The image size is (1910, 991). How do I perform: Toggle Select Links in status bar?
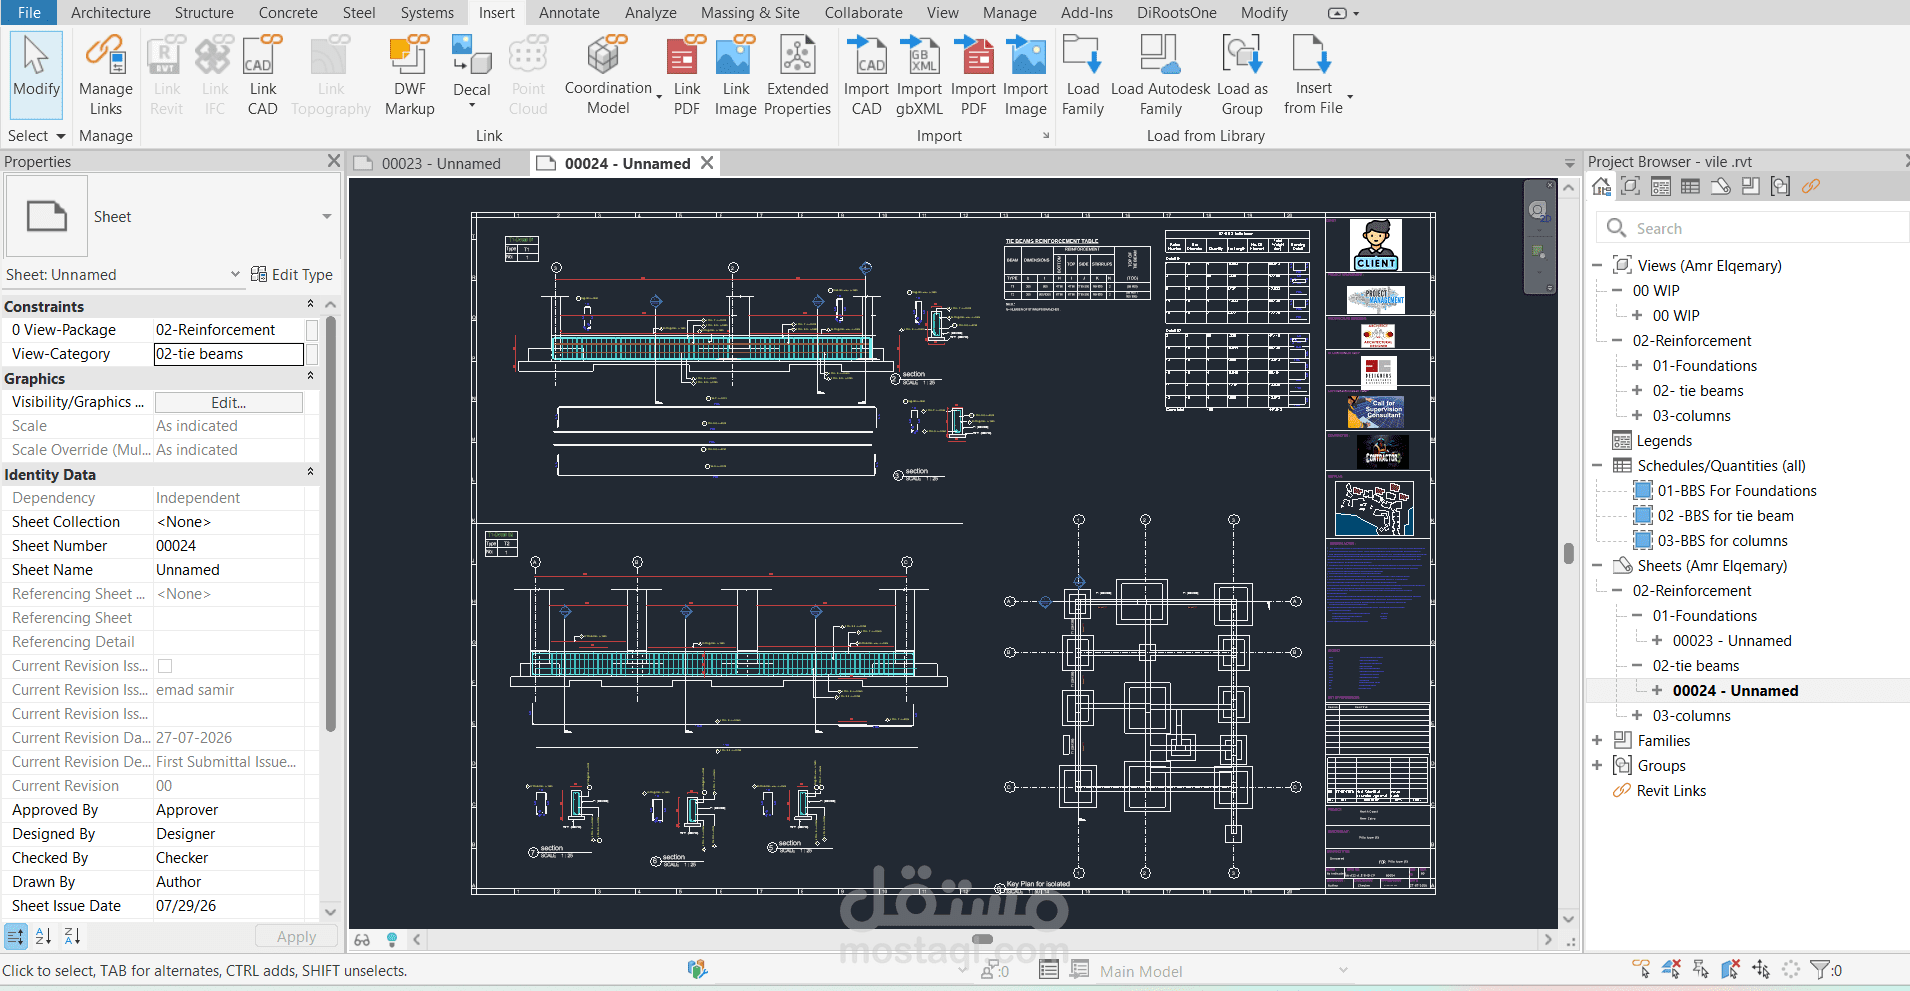1641,969
